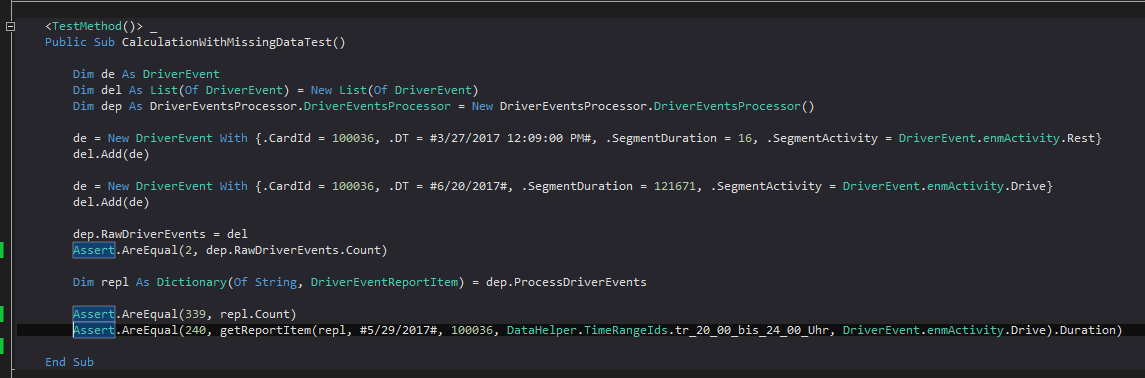Click the CalculationWithMissingDataTest method name

pos(226,42)
